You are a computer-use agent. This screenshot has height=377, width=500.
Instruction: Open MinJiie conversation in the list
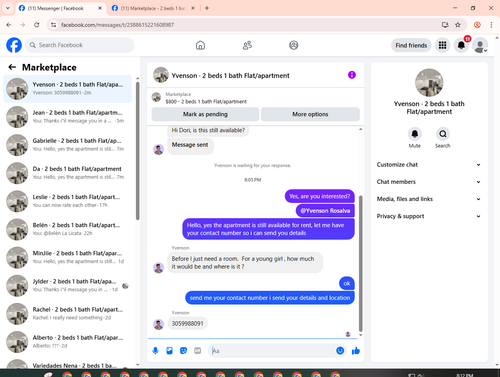point(67,257)
